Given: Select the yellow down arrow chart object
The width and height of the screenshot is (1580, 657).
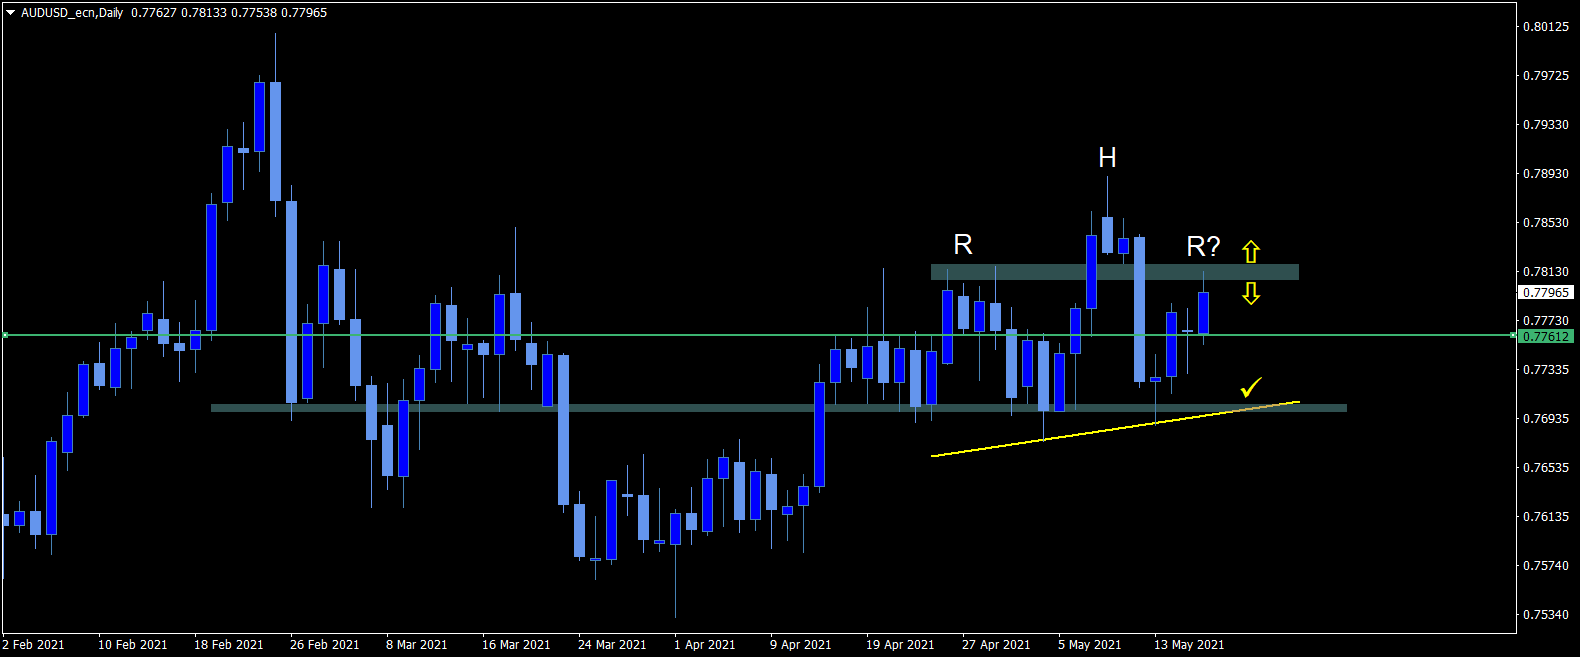Looking at the screenshot, I should (x=1251, y=293).
